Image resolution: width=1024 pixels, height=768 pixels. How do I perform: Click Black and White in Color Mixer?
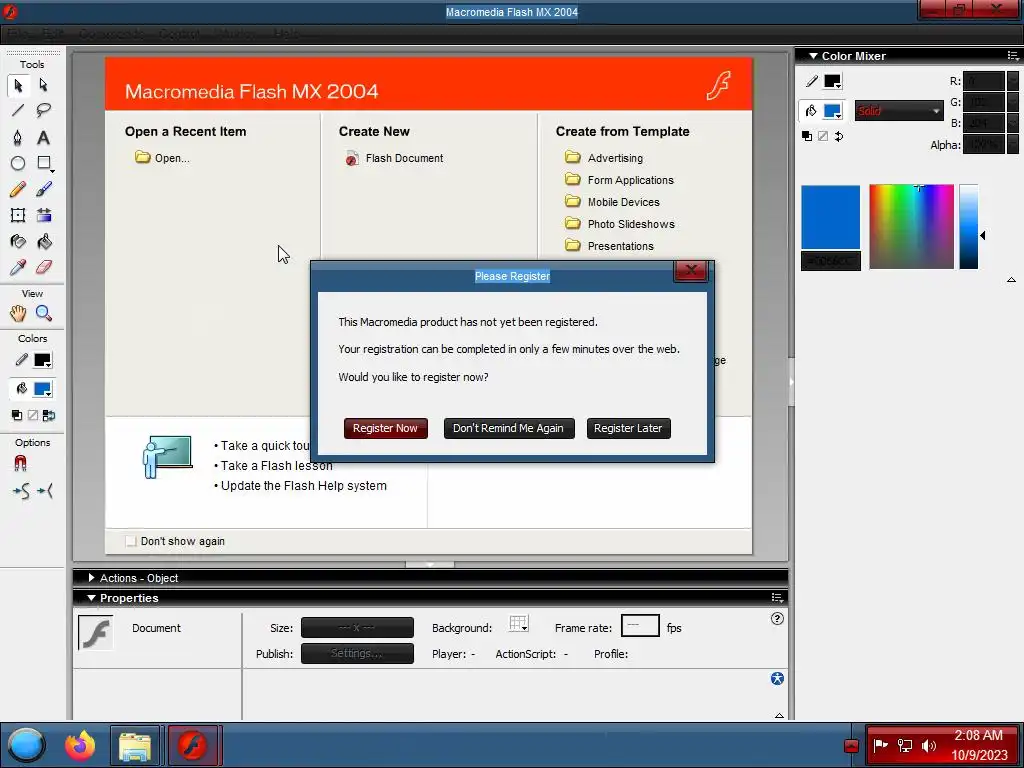[x=807, y=136]
